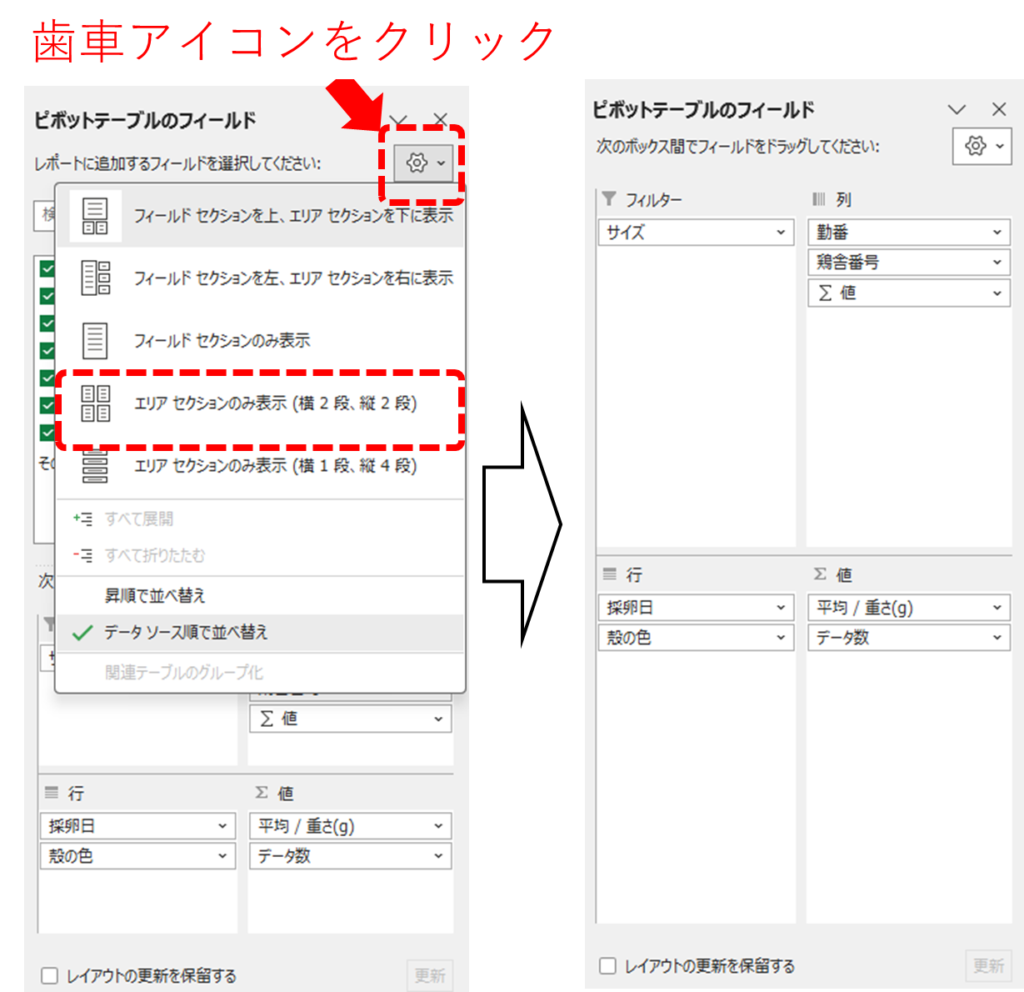The image size is (1024, 992).
Task: Open the '鶏舎番号' column field dropdown
Action: [996, 263]
